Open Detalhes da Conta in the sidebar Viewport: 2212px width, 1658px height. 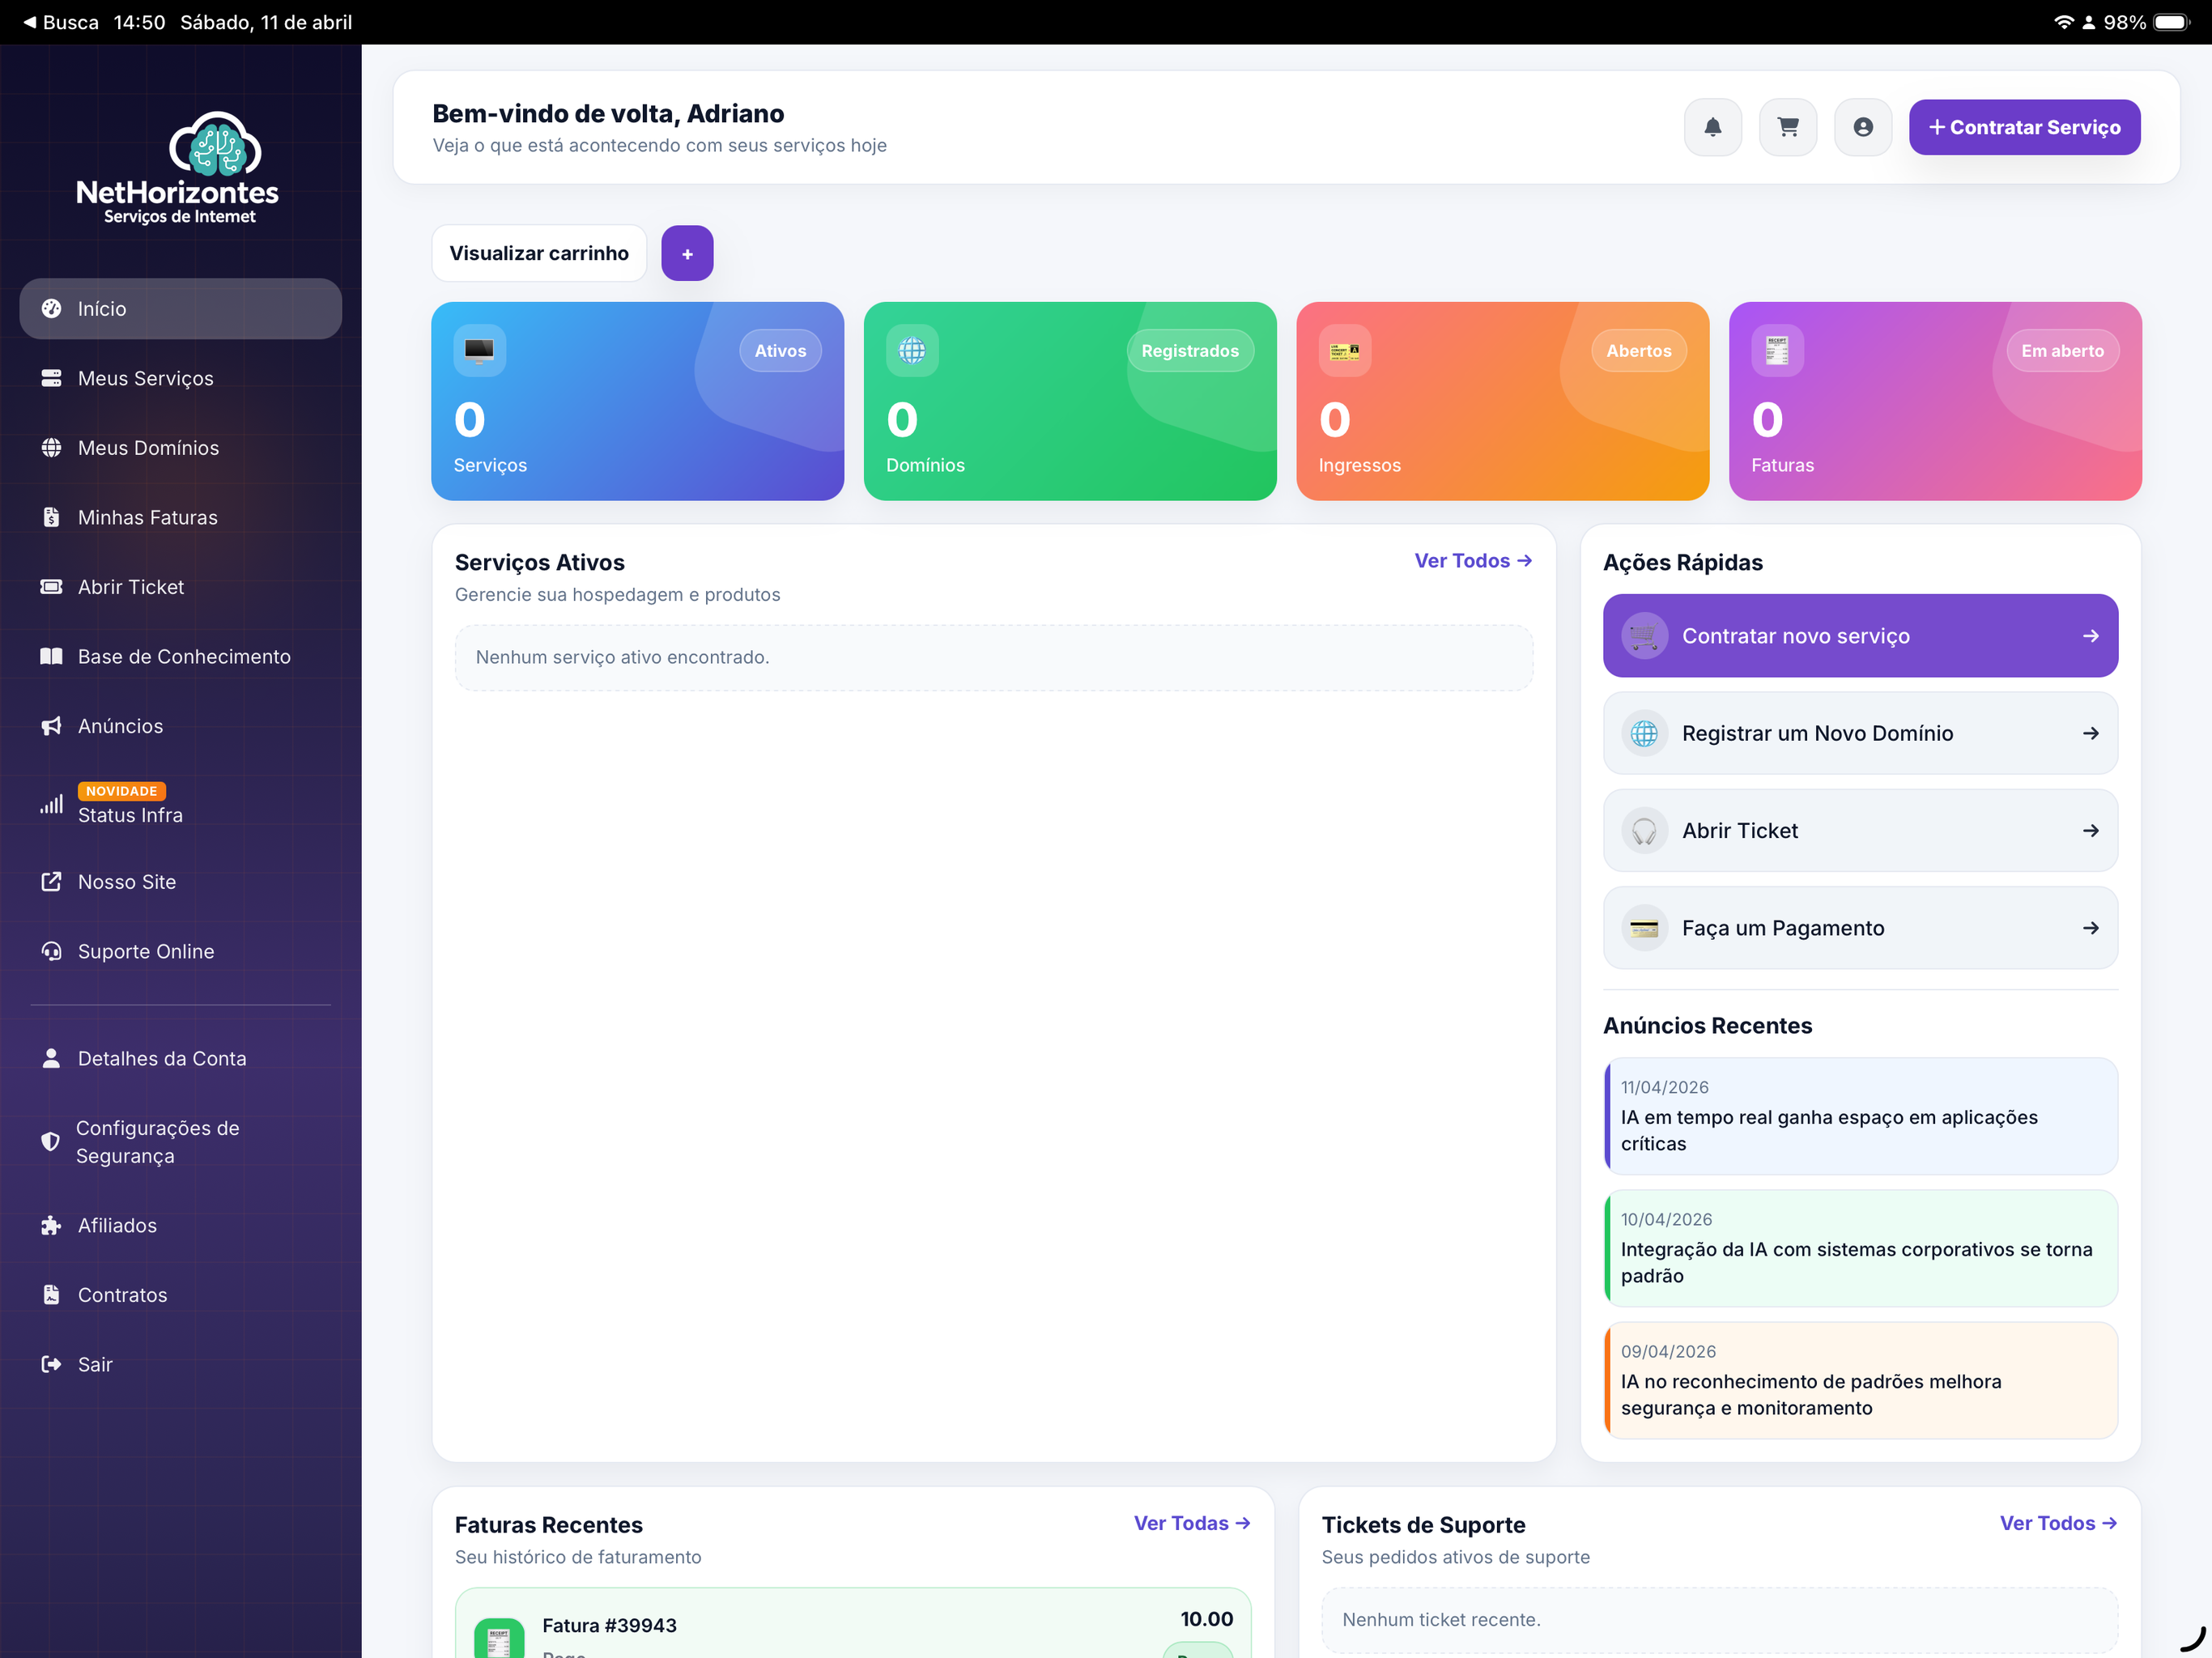point(180,1058)
